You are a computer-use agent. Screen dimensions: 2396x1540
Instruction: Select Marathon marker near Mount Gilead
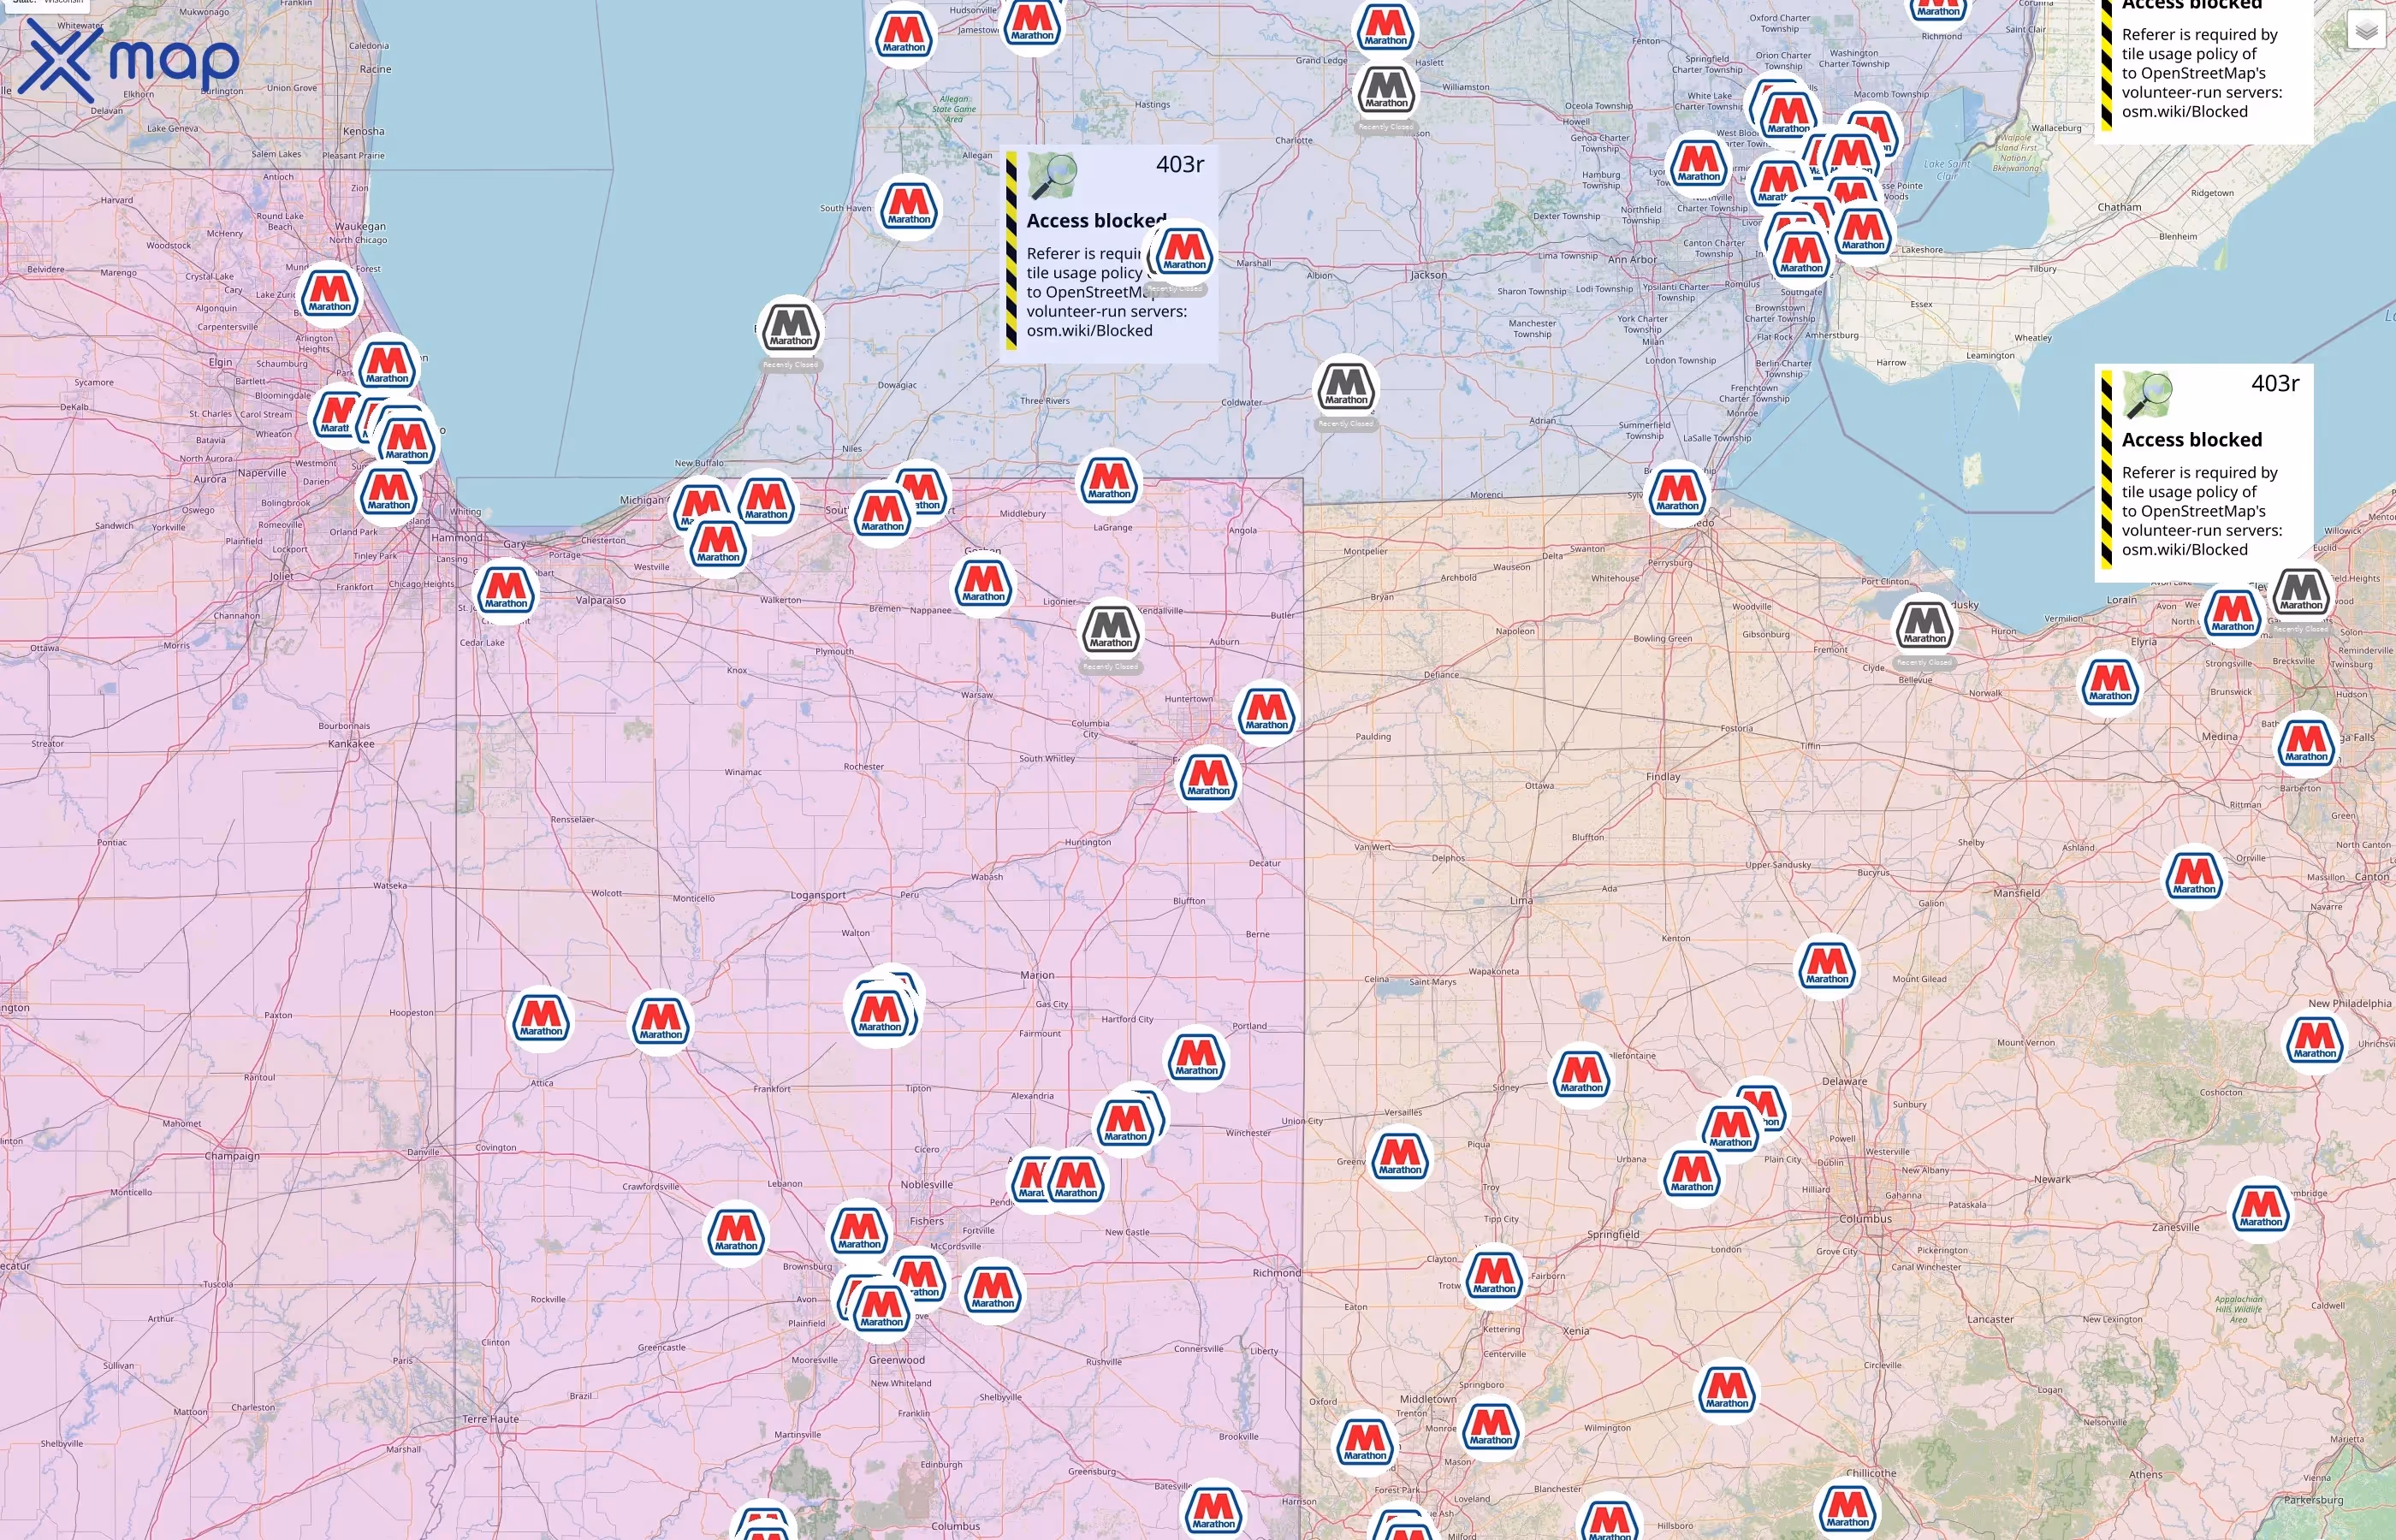(x=1827, y=967)
